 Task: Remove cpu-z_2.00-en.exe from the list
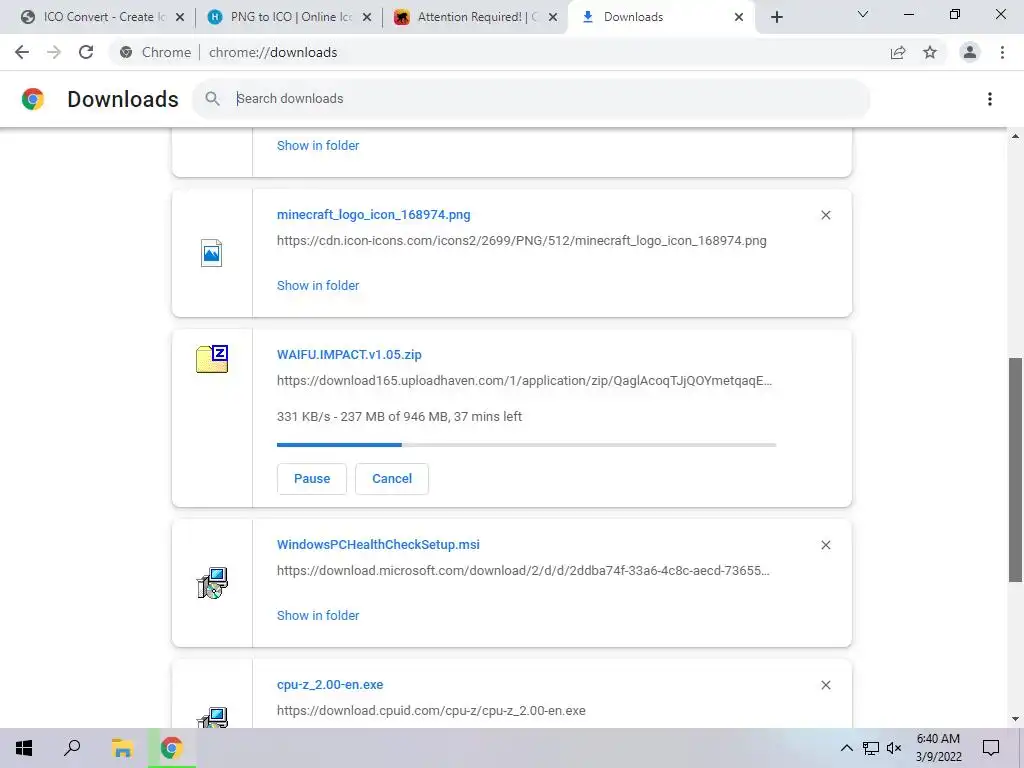(825, 684)
